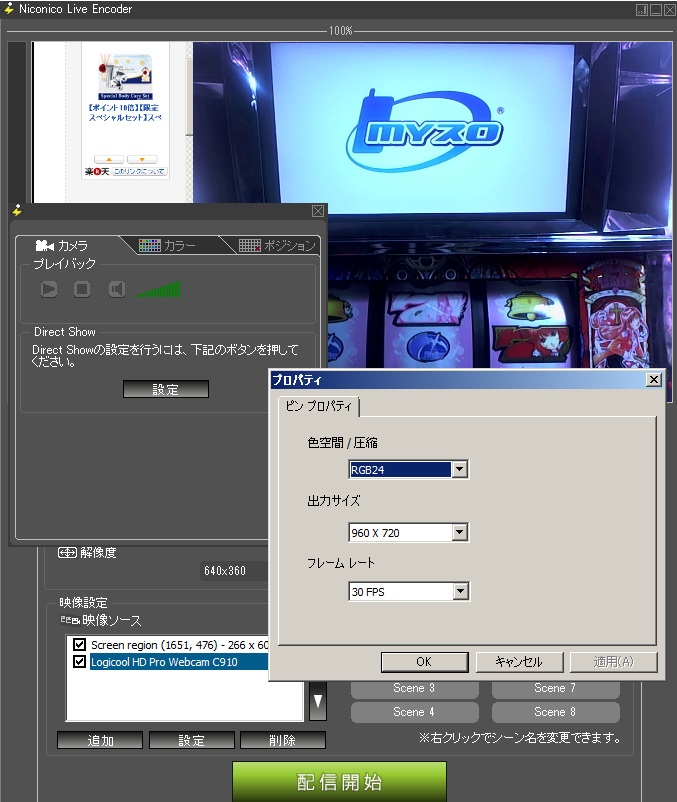The image size is (677, 802).
Task: Adjust the green playback volume bar
Action: pos(157,289)
